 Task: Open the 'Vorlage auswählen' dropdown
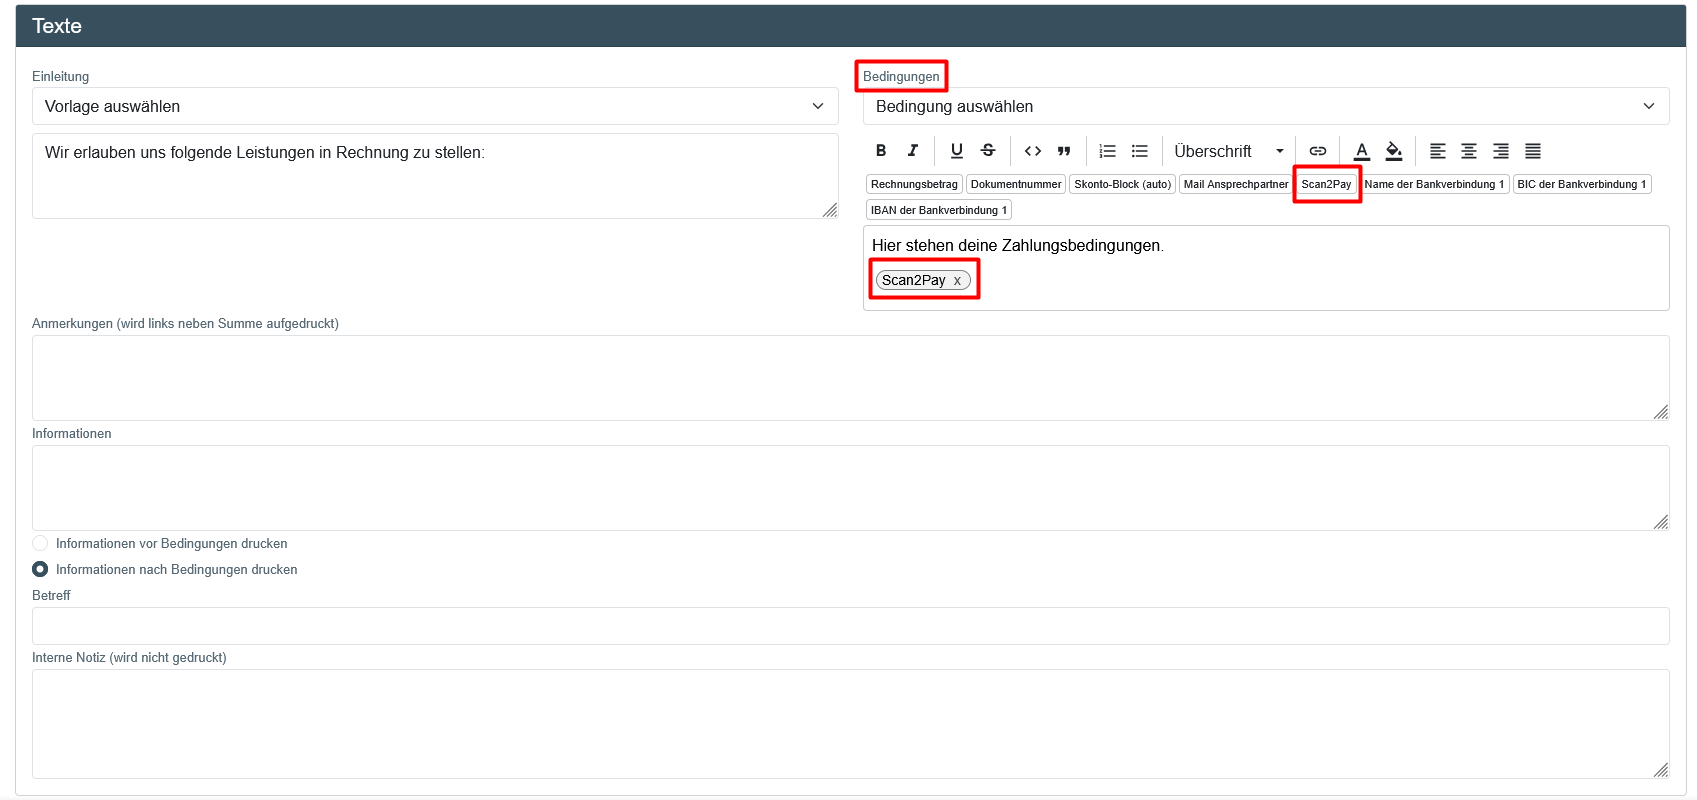435,106
